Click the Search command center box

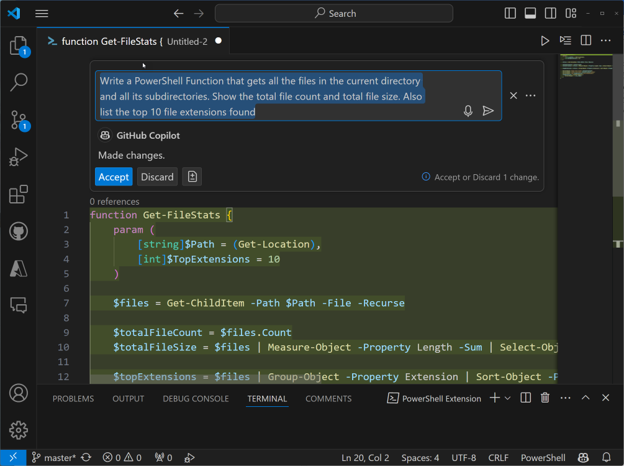coord(333,14)
